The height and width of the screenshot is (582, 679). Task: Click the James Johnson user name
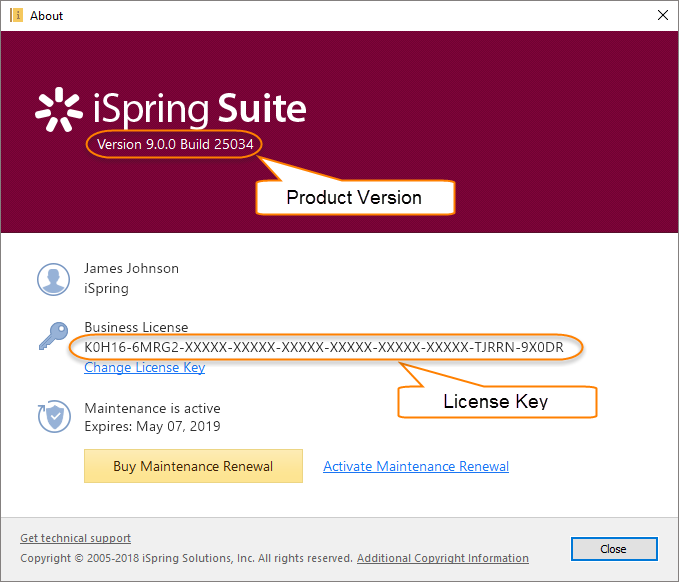(x=131, y=268)
